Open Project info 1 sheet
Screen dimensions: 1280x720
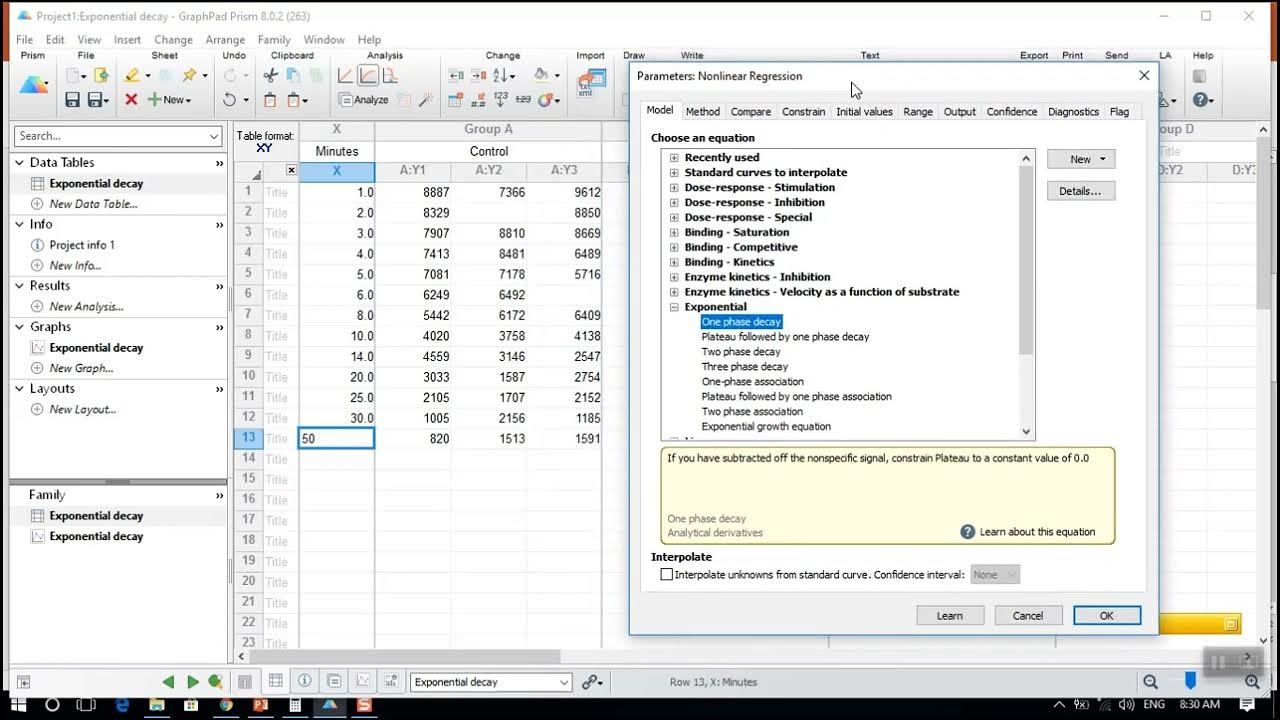point(82,245)
